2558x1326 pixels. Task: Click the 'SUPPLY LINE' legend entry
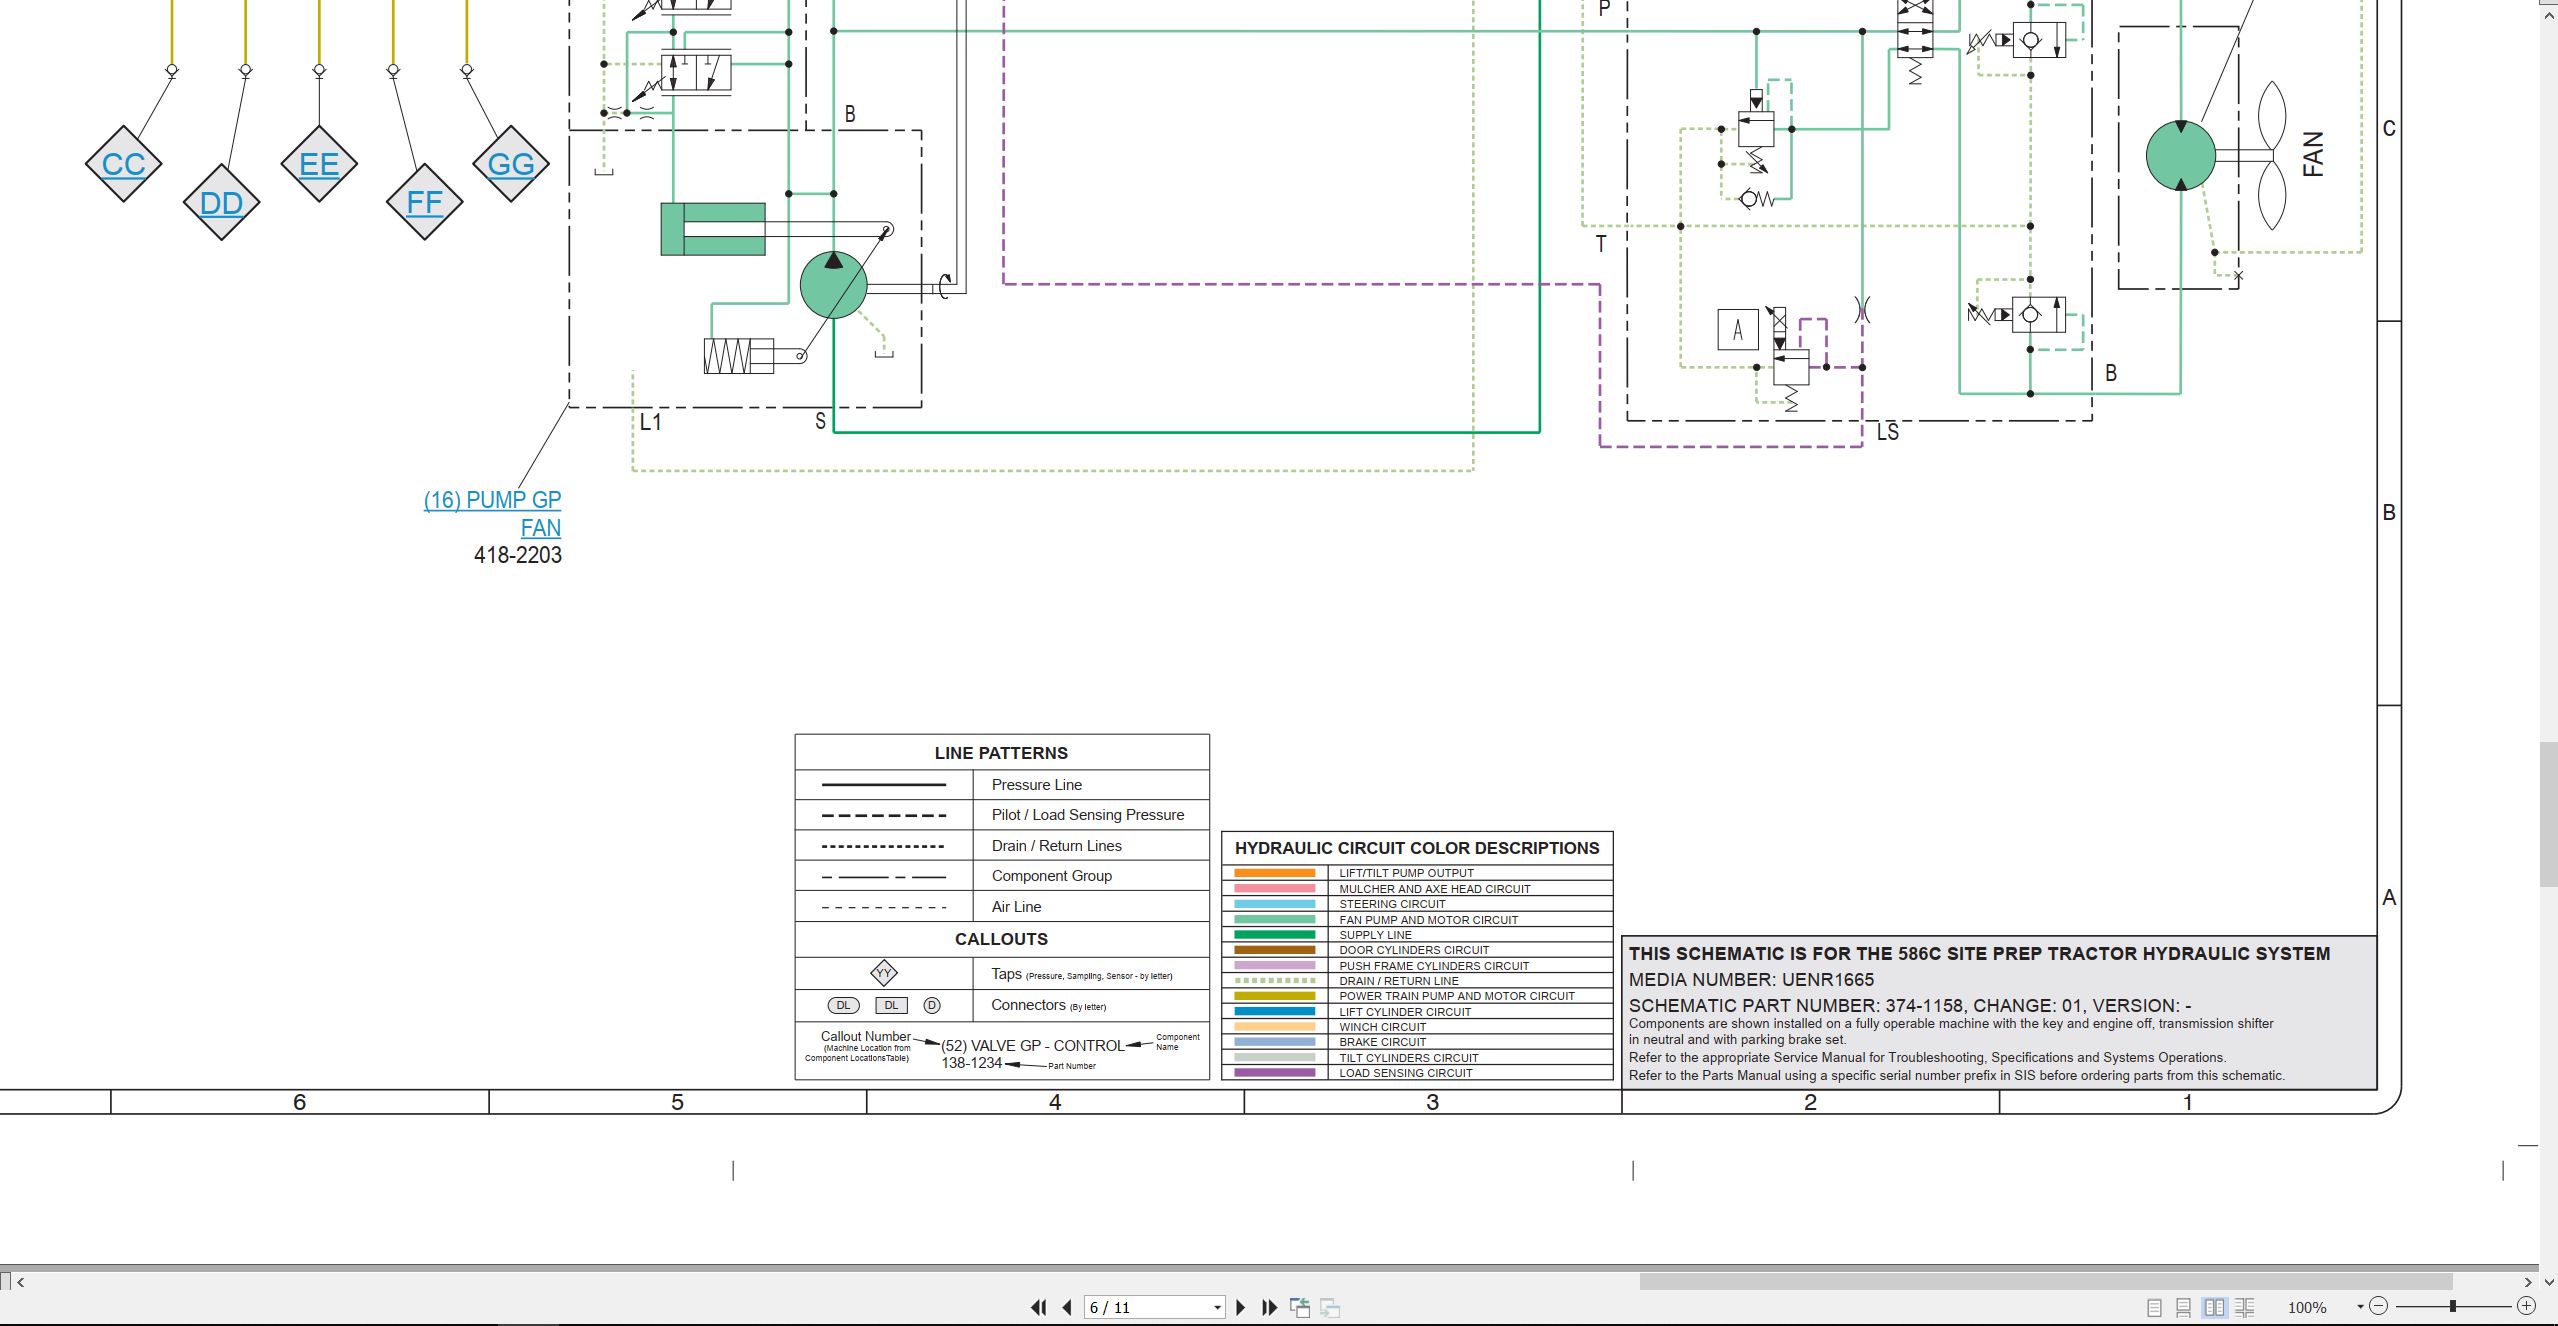[x=1375, y=935]
